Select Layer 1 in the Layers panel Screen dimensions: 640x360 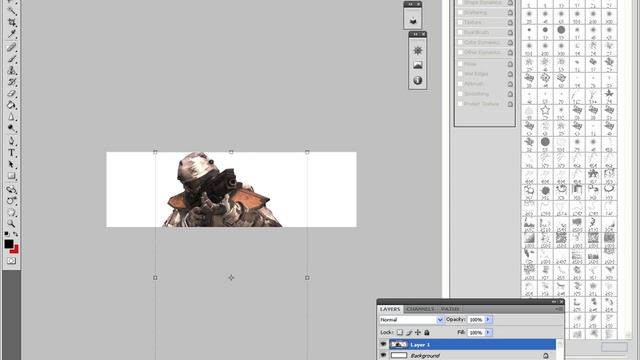pyautogui.click(x=472, y=344)
